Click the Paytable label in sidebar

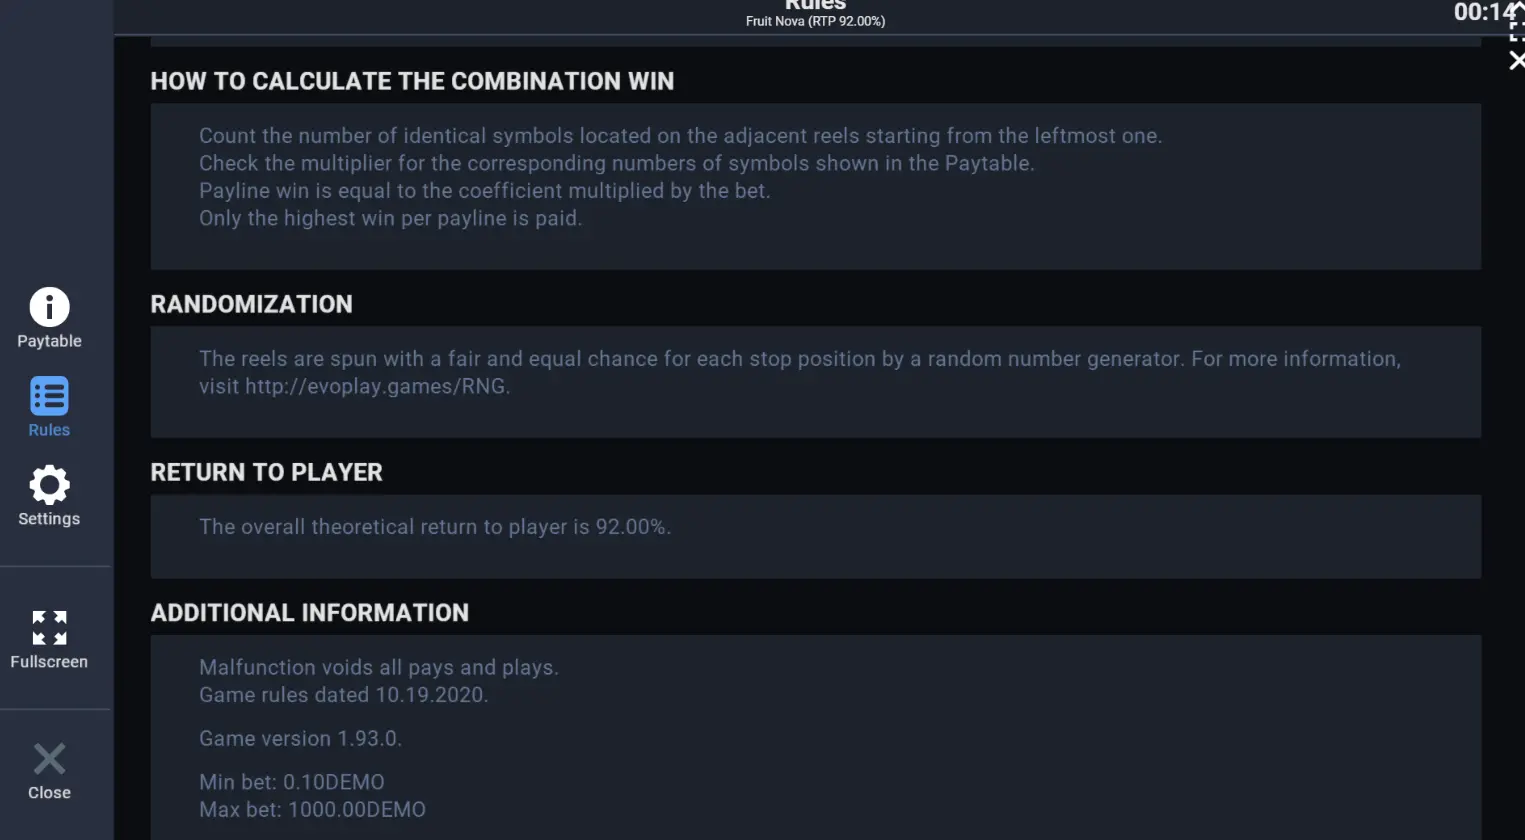pos(49,341)
